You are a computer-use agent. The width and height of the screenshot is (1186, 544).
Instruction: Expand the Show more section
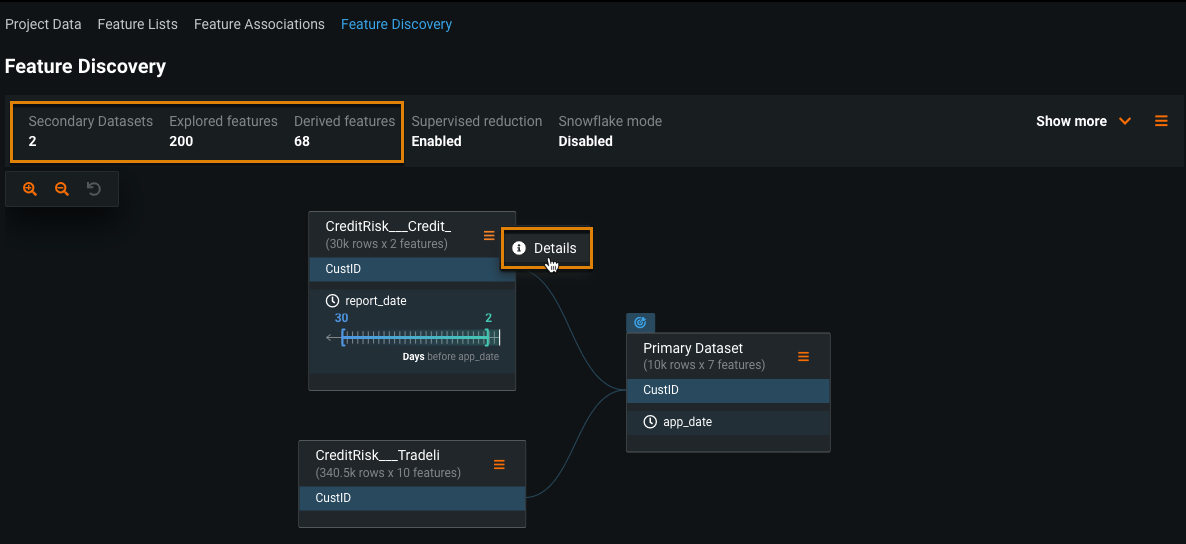pos(1083,121)
